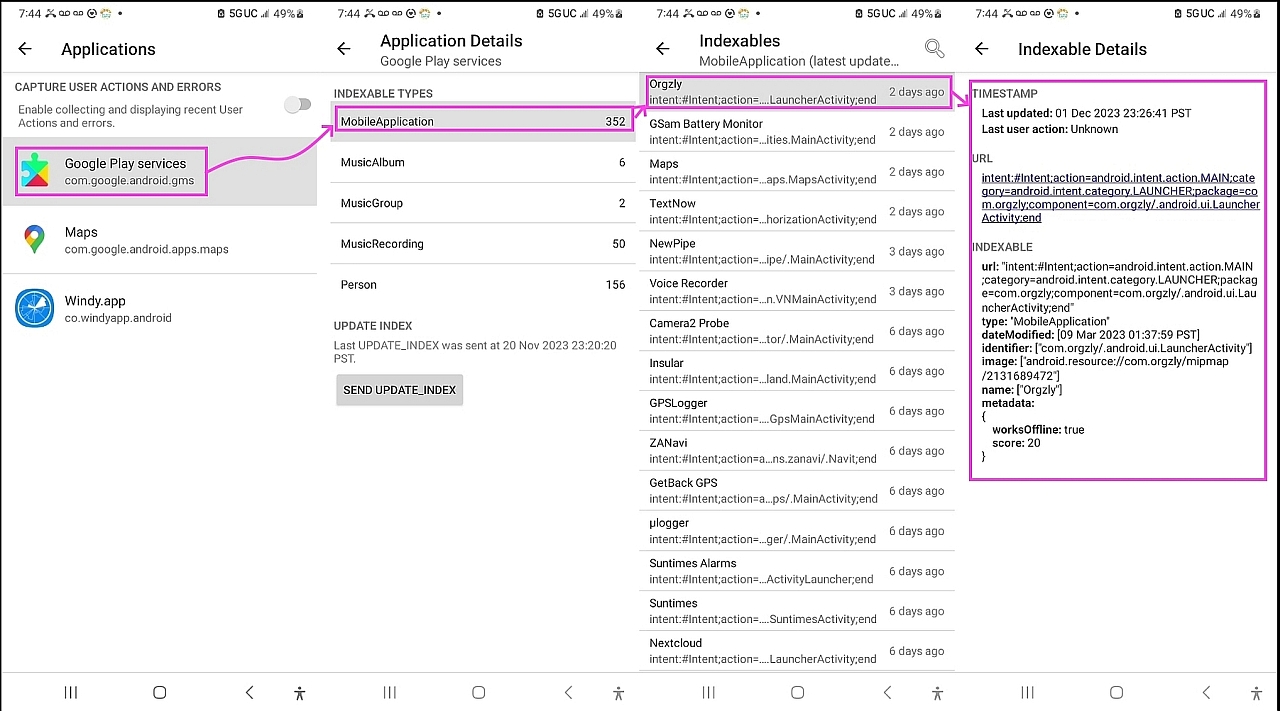The height and width of the screenshot is (711, 1280).
Task: Go back from Application Details screen
Action: [x=344, y=49]
